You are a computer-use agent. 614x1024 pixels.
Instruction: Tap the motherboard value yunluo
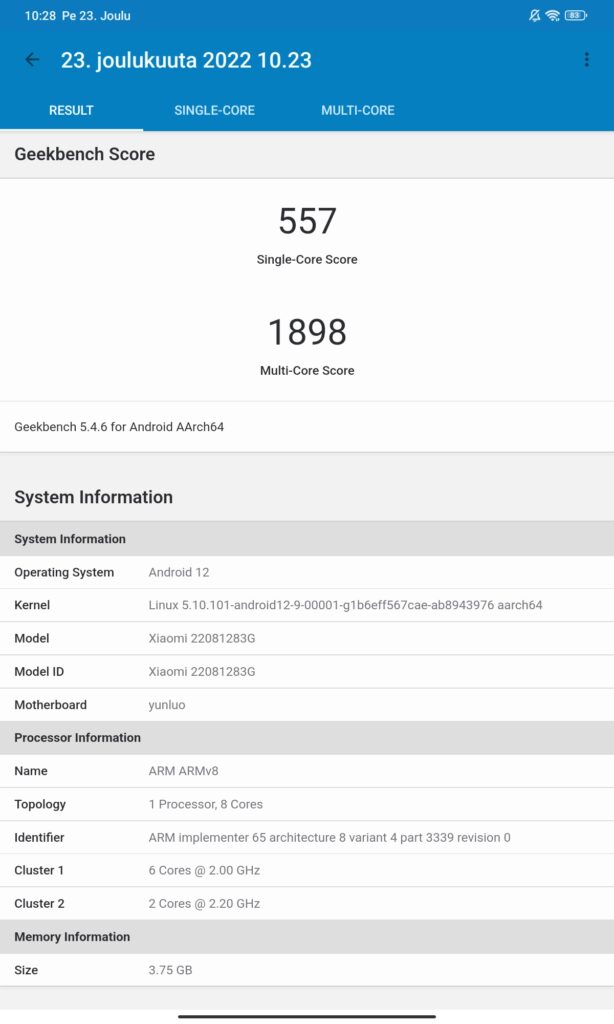[167, 705]
